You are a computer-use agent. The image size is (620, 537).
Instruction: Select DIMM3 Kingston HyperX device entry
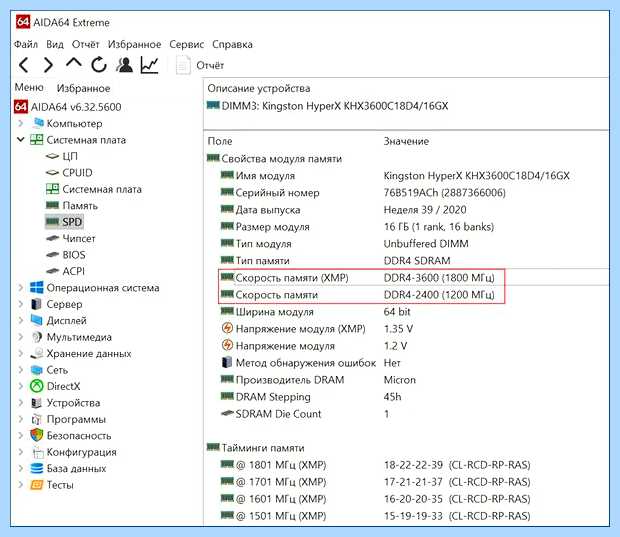point(328,106)
